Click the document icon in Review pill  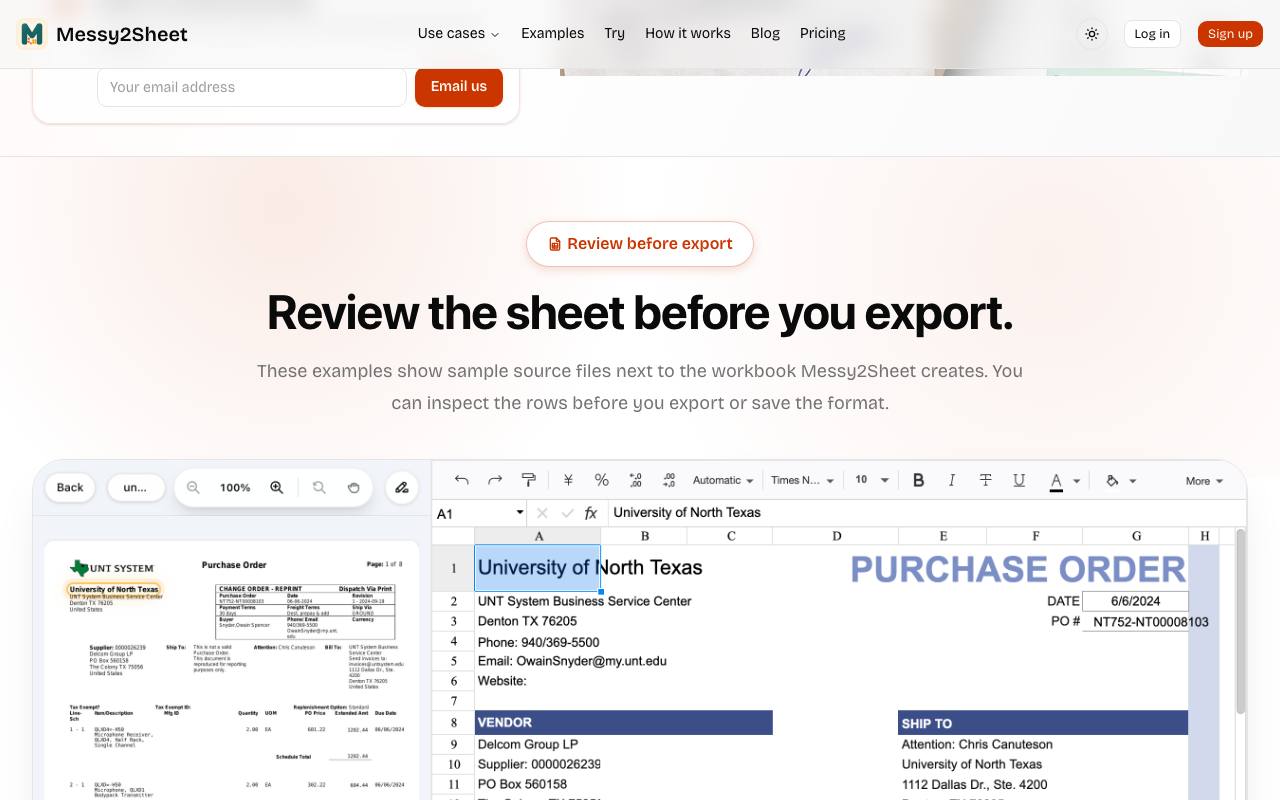coord(555,244)
